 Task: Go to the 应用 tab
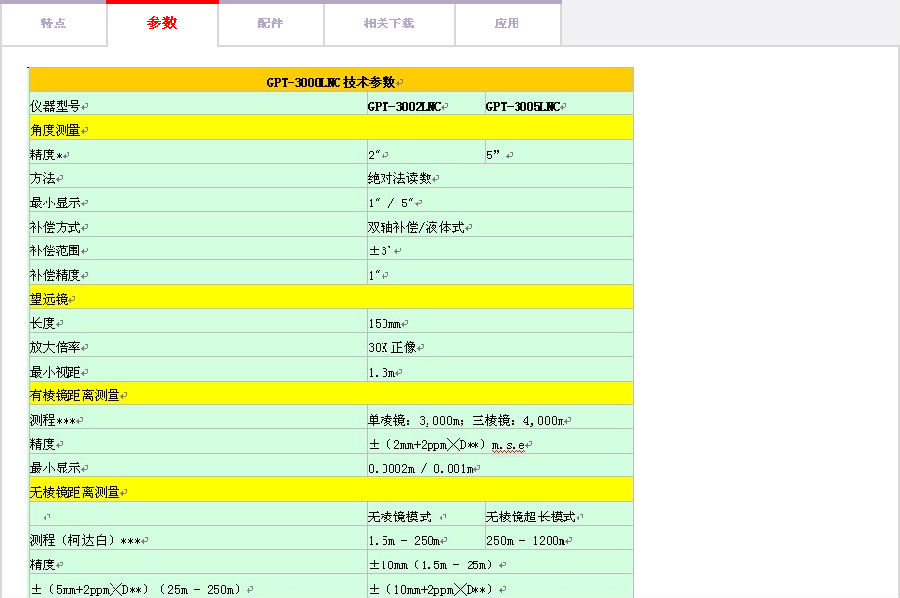click(507, 23)
